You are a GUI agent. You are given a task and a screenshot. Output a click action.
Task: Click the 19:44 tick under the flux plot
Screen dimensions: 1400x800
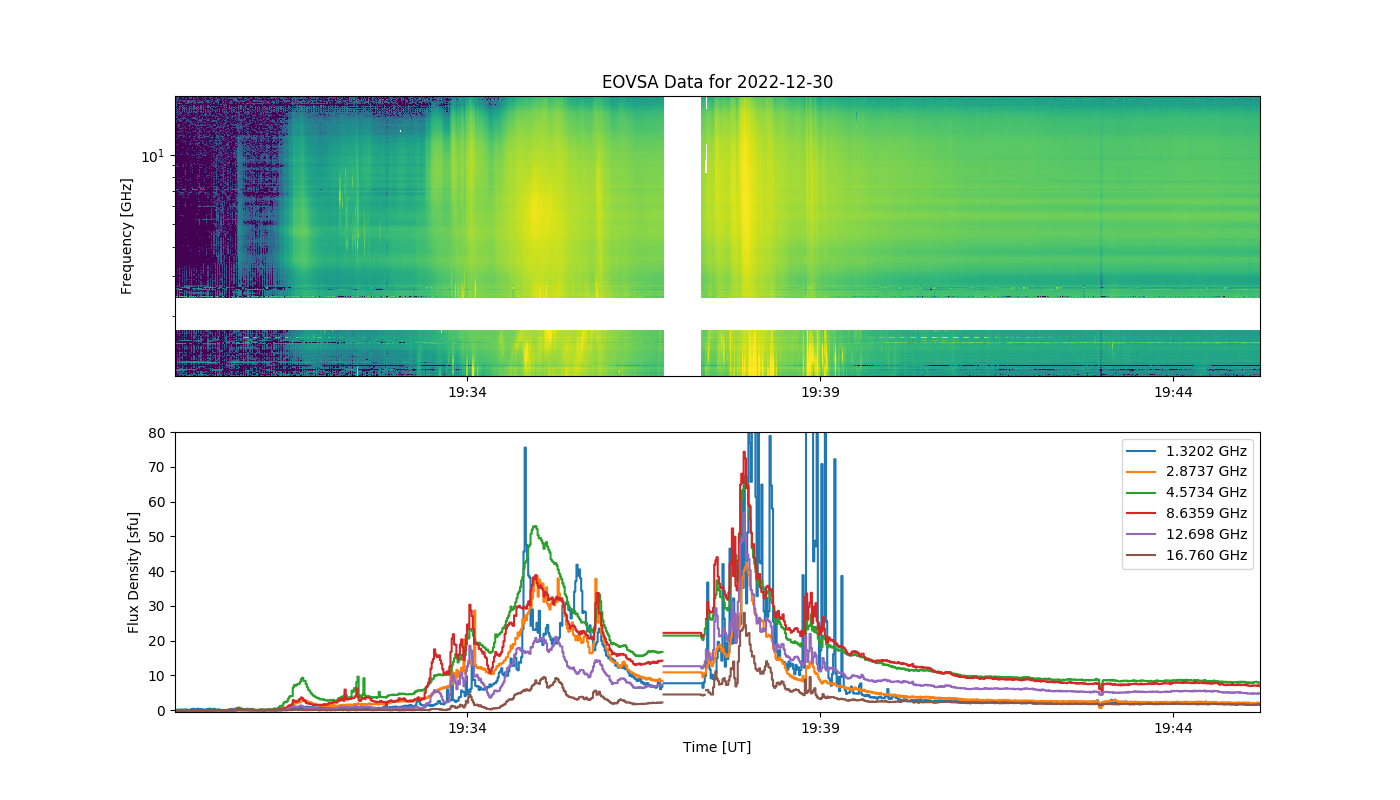1173,728
